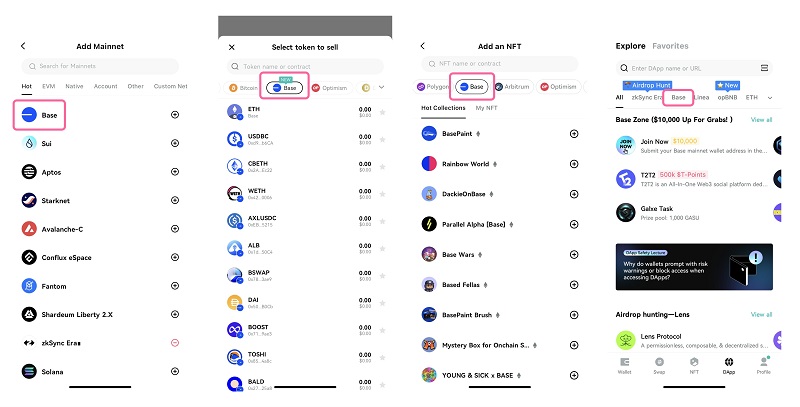Focus the Search for Mainnets field

pos(100,66)
